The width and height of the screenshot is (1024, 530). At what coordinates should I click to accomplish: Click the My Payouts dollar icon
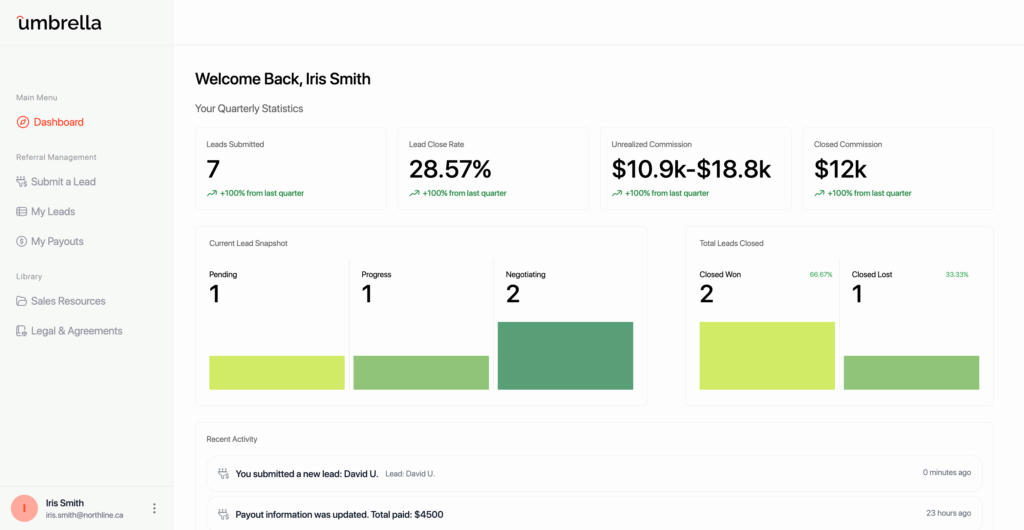tap(22, 242)
